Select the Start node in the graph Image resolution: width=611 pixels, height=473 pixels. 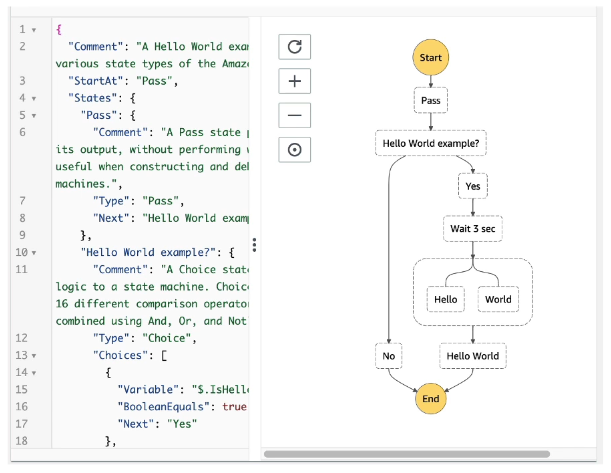pos(431,58)
